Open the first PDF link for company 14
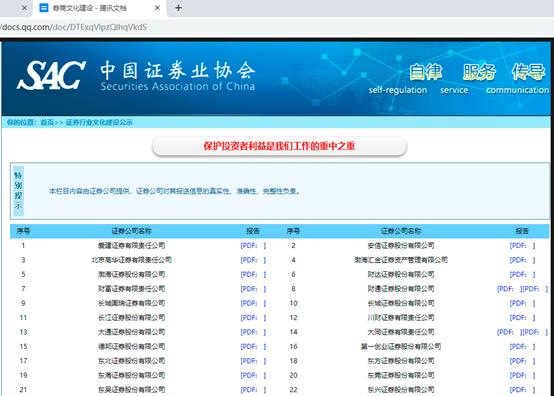Viewport: 554px width, 396px height. pyautogui.click(x=509, y=332)
